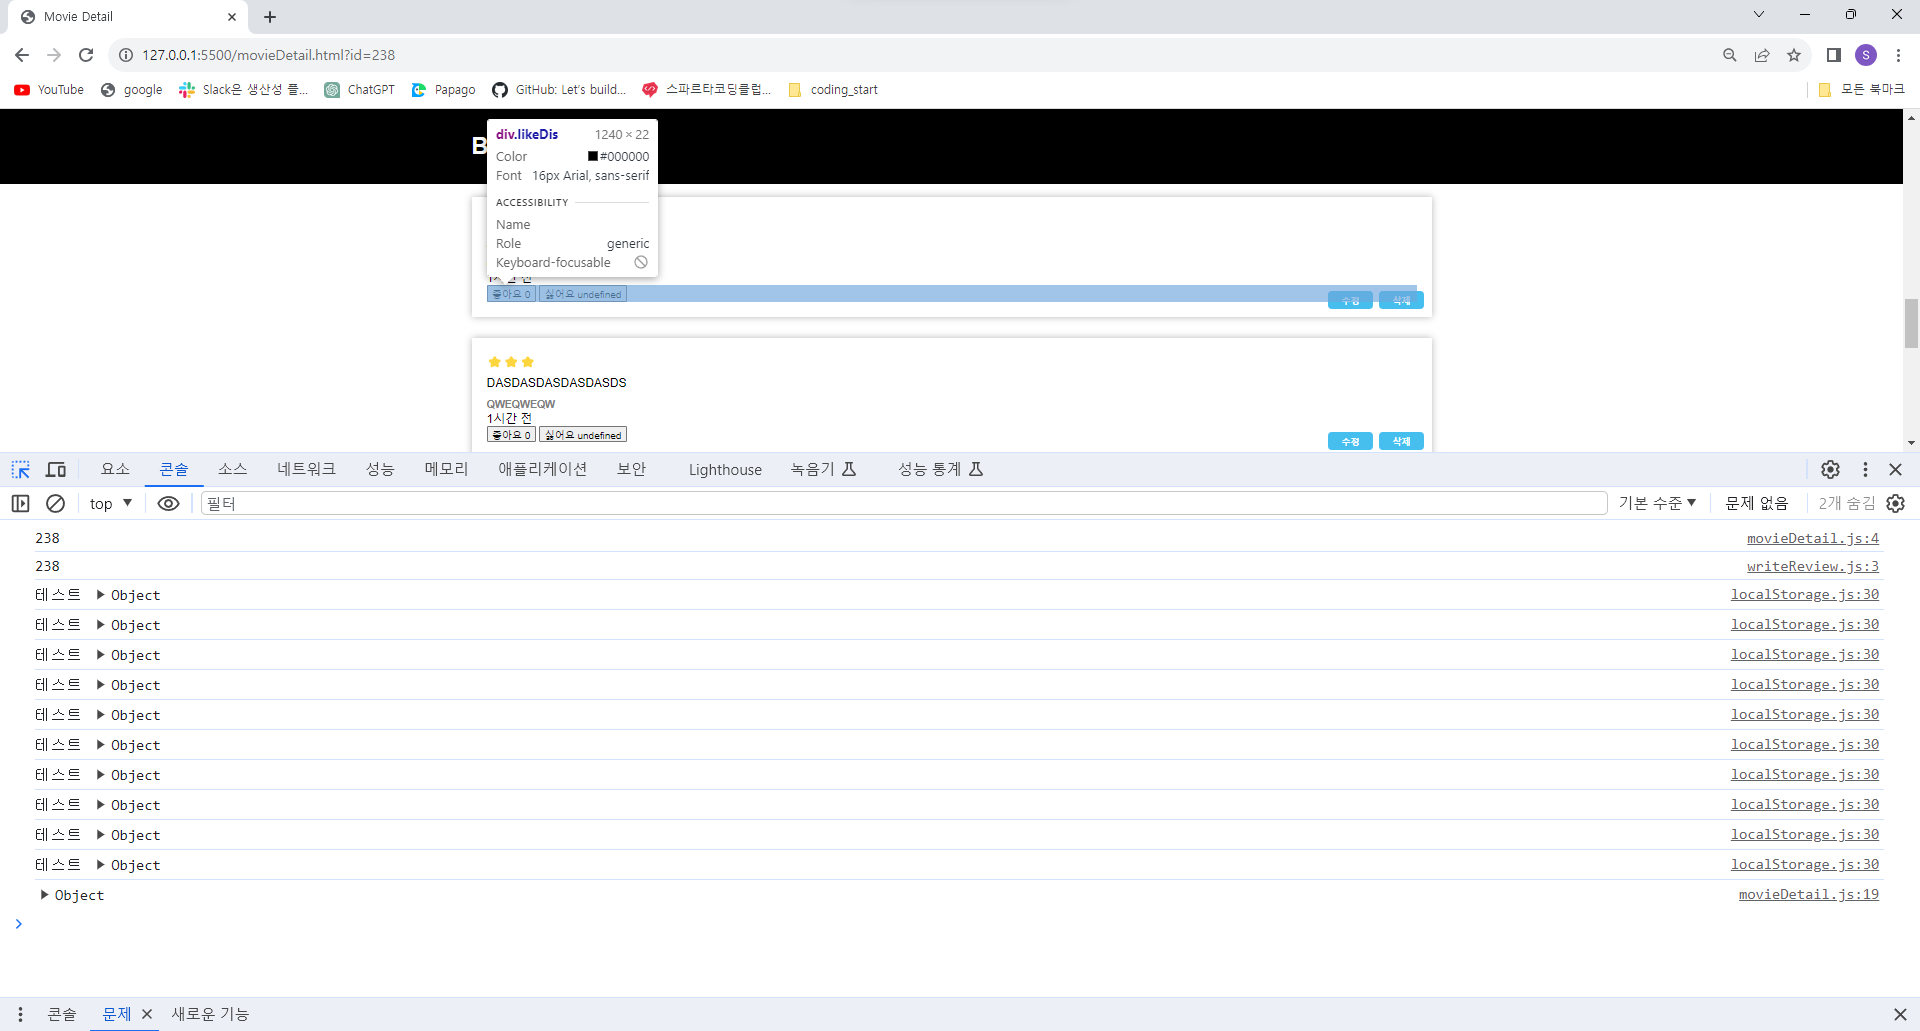1920x1031 pixels.
Task: Show the console sidebar
Action: coord(20,503)
